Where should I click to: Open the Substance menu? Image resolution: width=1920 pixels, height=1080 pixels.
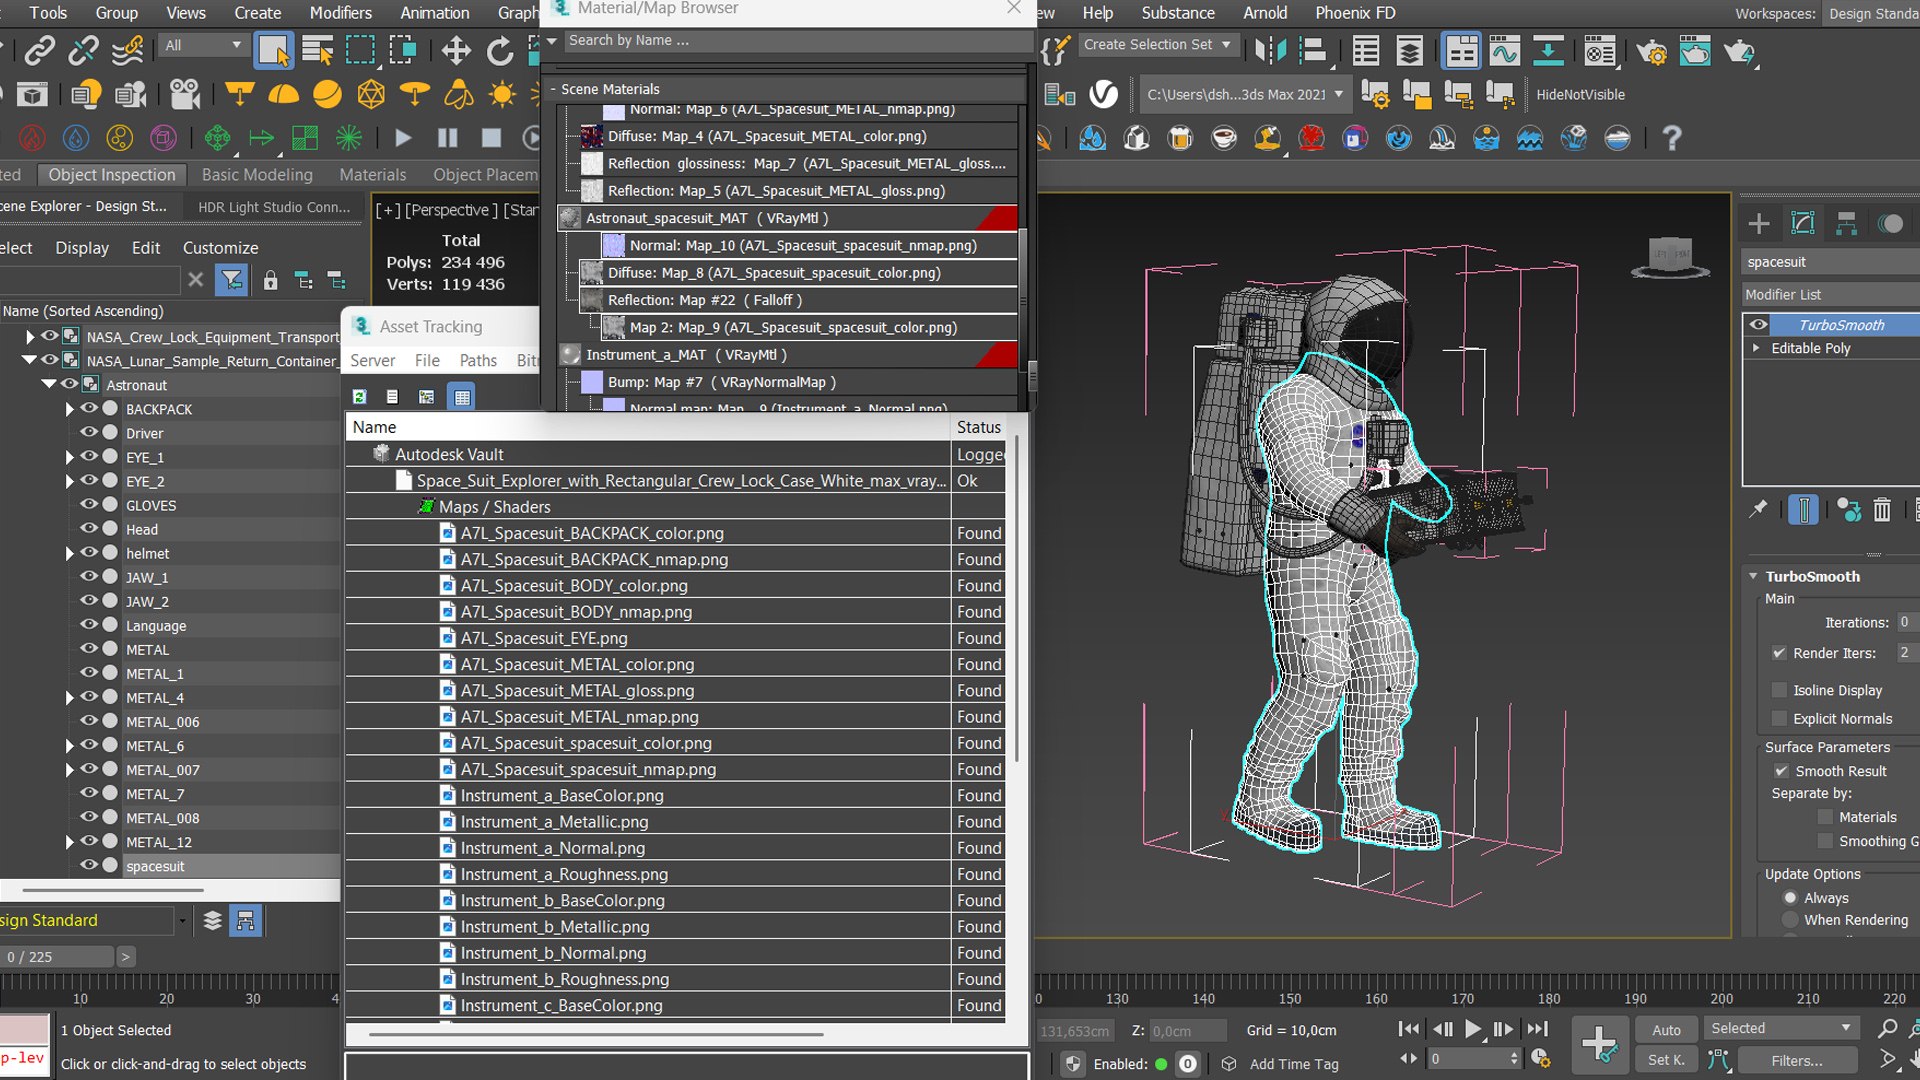pyautogui.click(x=1178, y=13)
